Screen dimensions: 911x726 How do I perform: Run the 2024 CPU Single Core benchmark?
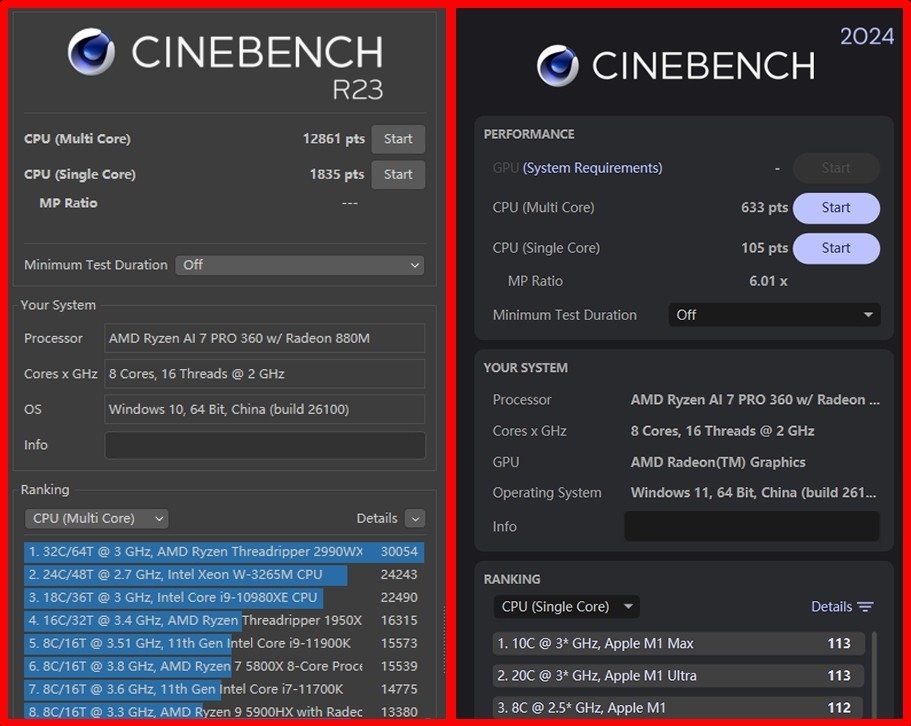tap(836, 248)
